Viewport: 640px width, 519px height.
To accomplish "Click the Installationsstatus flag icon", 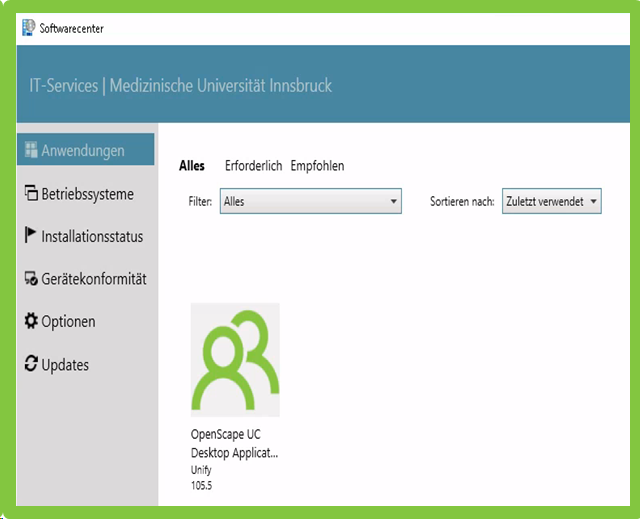I will 30,235.
